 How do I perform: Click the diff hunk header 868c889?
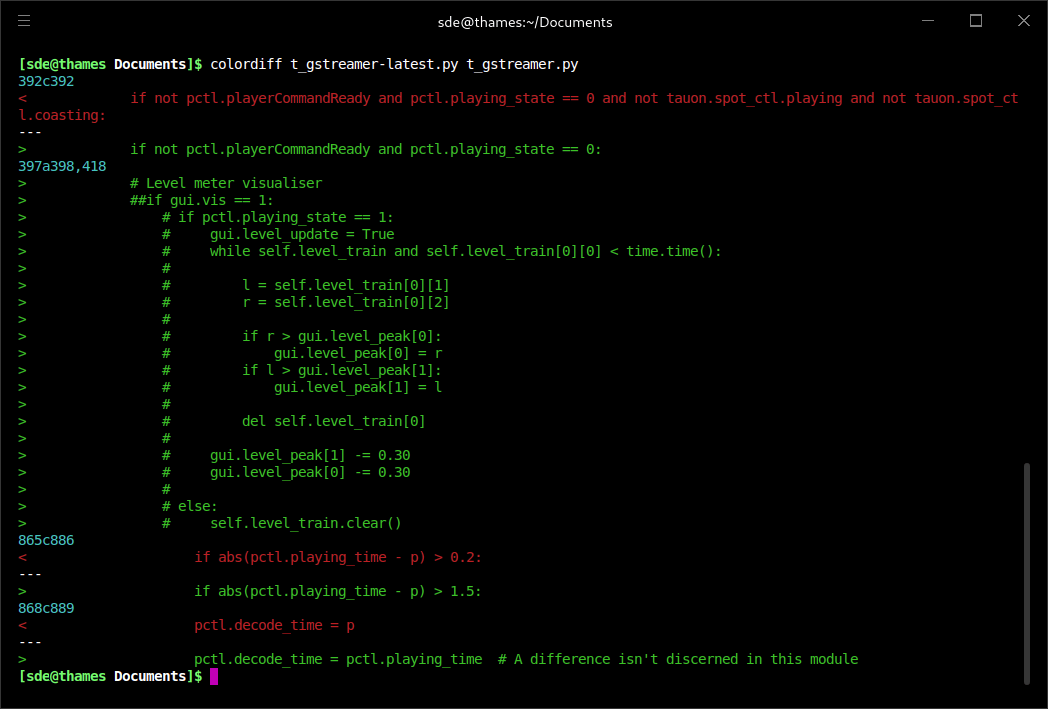pyautogui.click(x=46, y=608)
